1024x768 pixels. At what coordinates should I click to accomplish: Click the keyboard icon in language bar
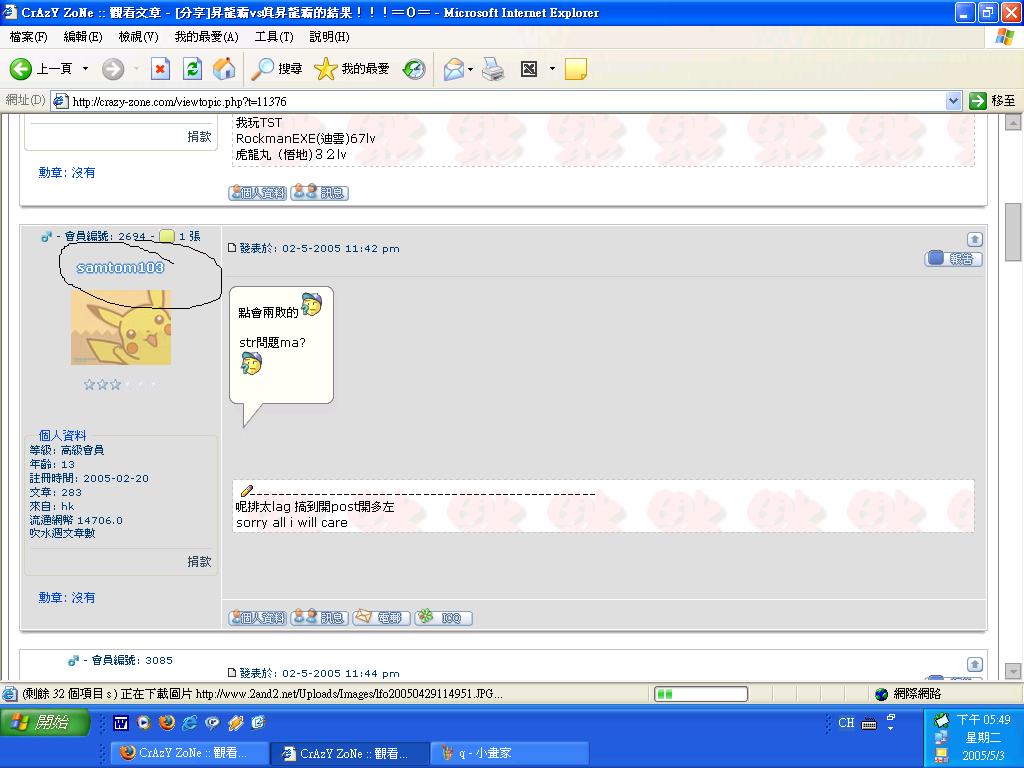tap(869, 723)
